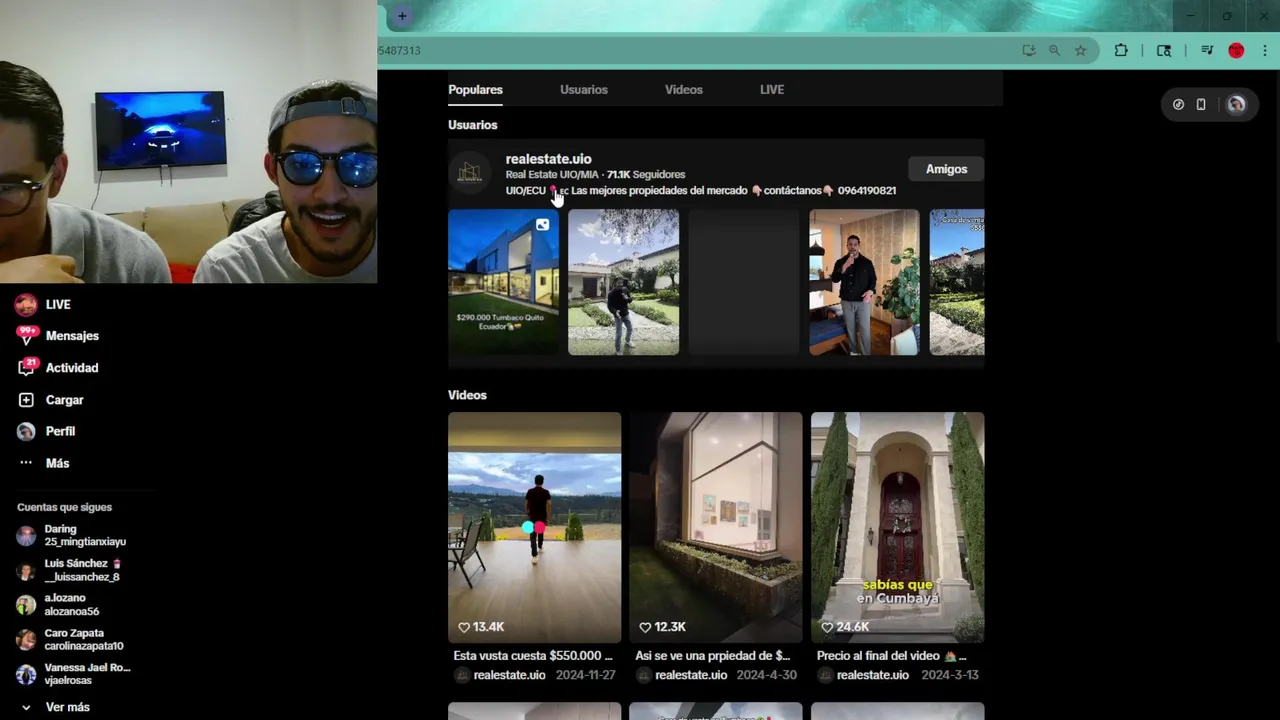Open the LIVE icon in the sidebar
1280x720 pixels.
[x=26, y=304]
